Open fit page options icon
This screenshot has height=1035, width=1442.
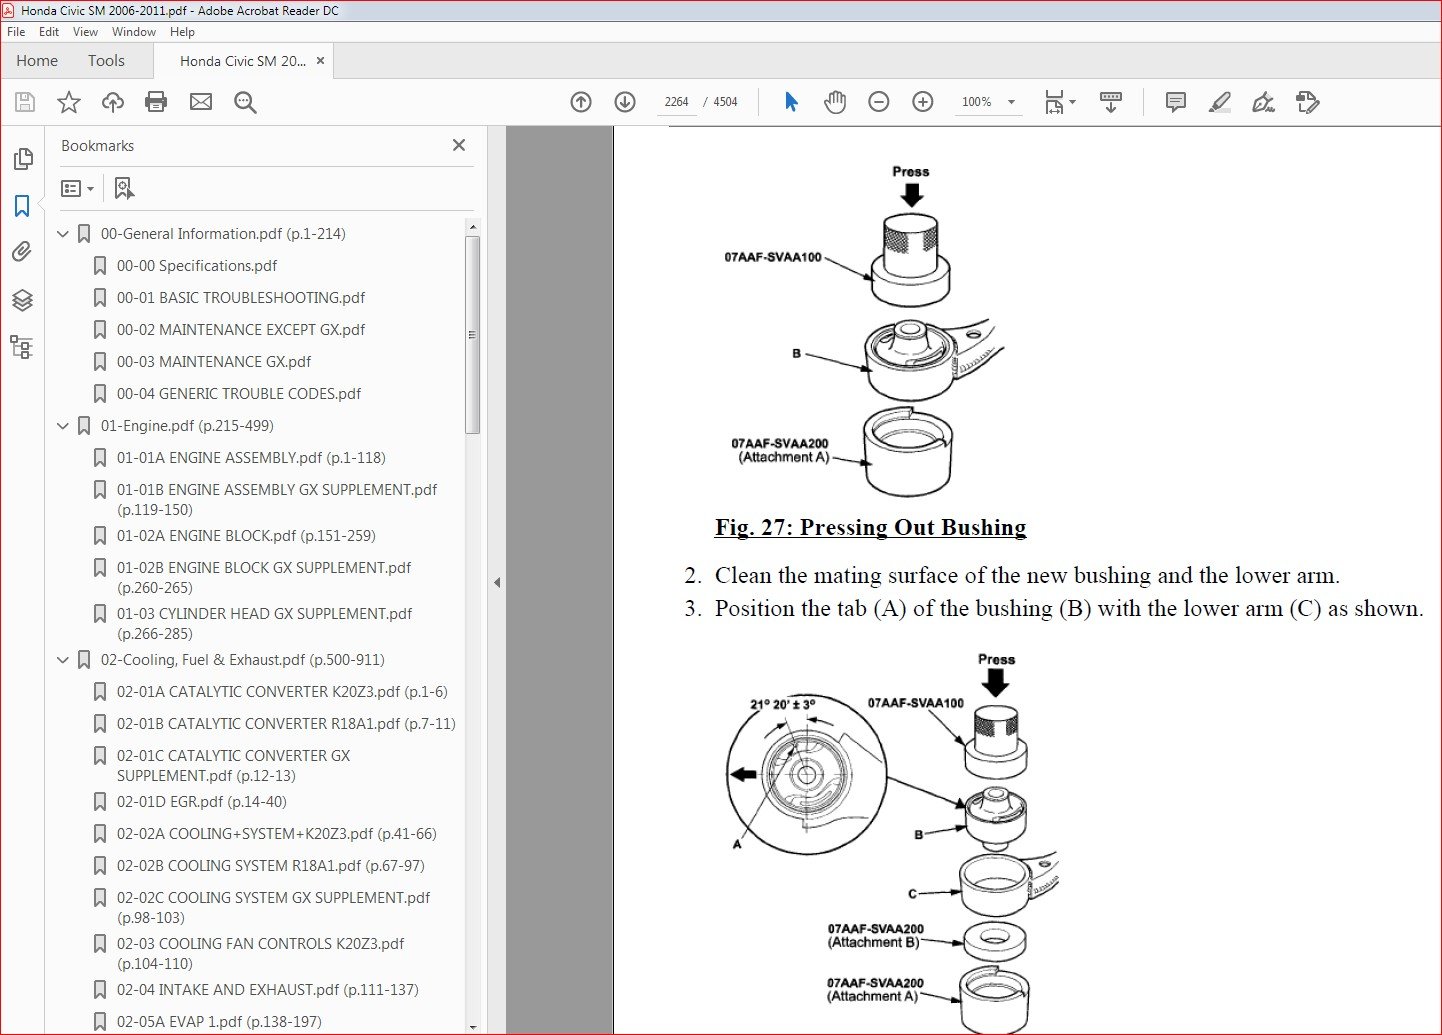(x=1059, y=102)
